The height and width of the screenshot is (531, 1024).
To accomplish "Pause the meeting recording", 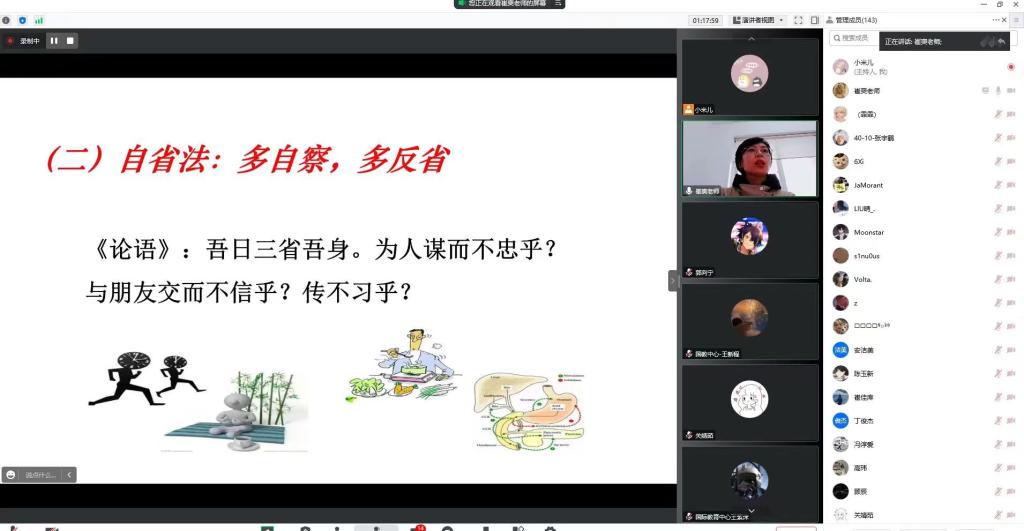I will pyautogui.click(x=54, y=41).
